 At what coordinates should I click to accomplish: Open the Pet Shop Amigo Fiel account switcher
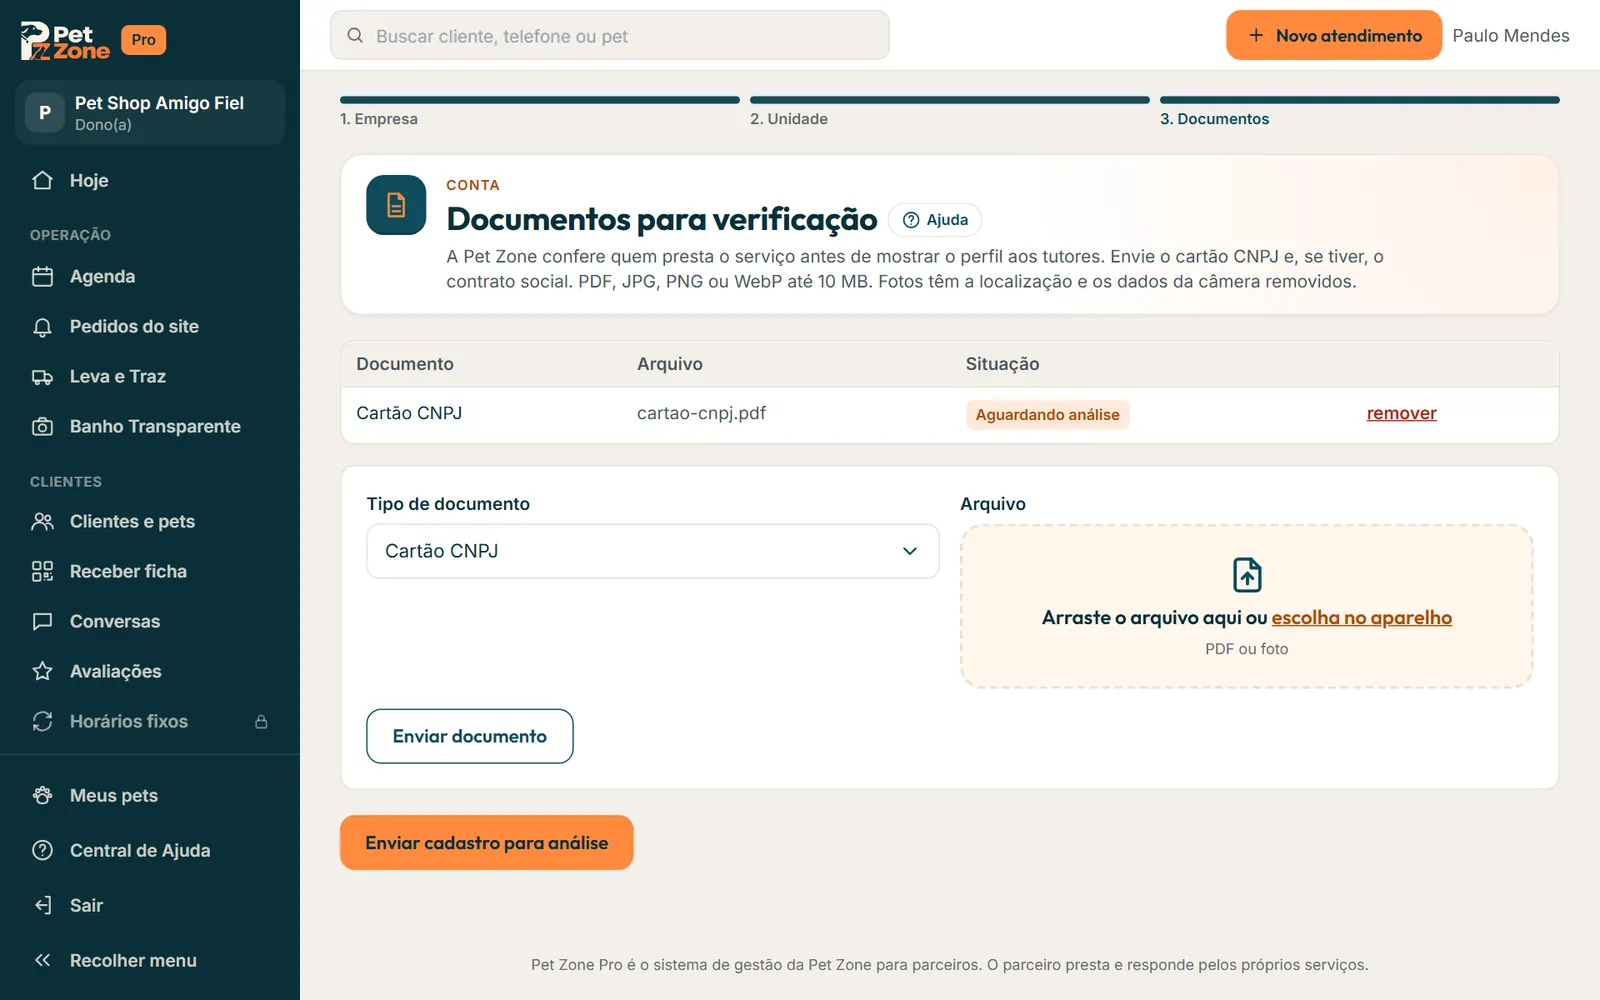pos(150,112)
